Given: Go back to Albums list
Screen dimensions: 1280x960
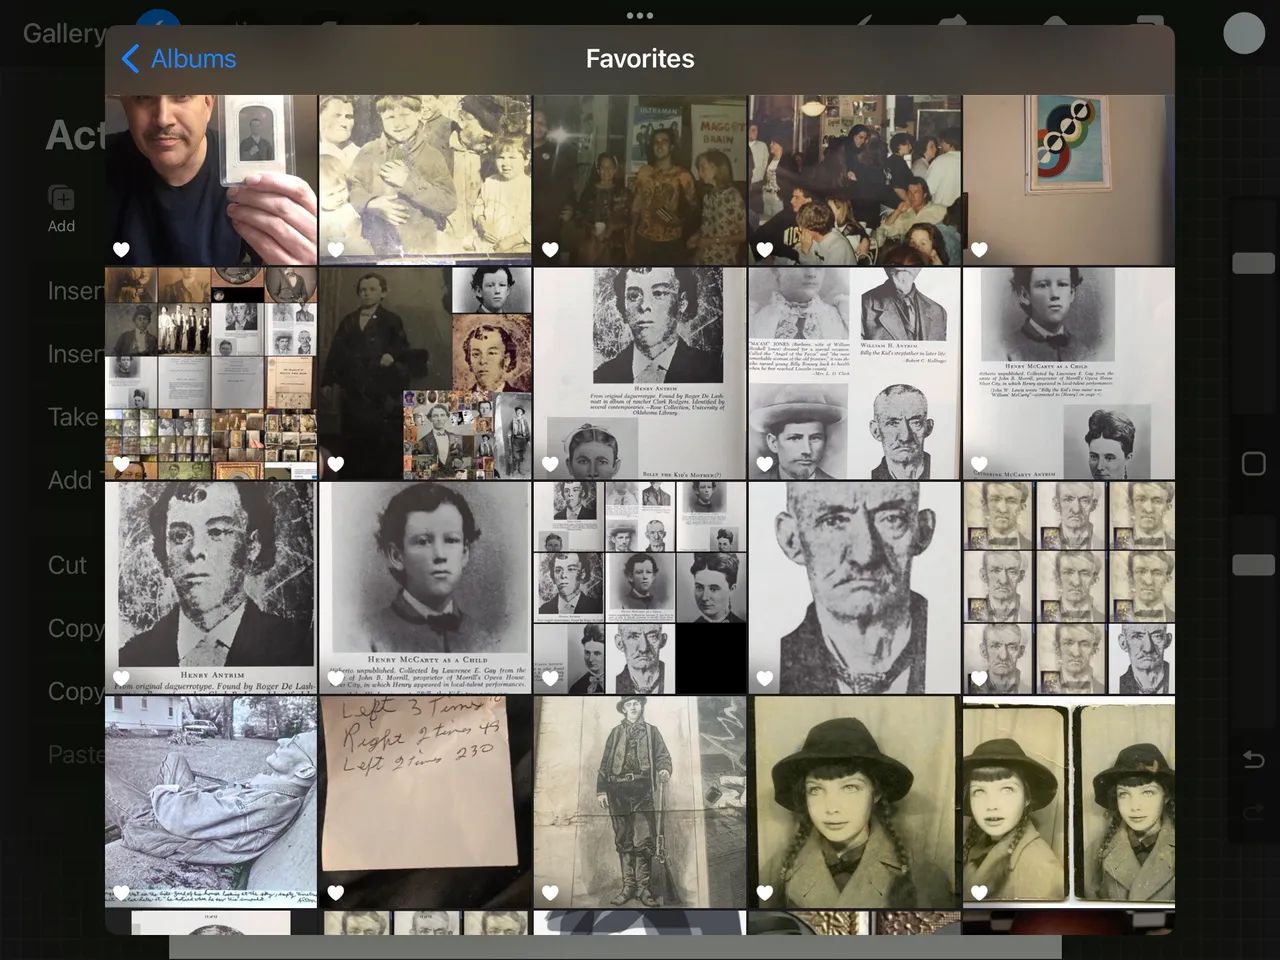Looking at the screenshot, I should coord(178,59).
